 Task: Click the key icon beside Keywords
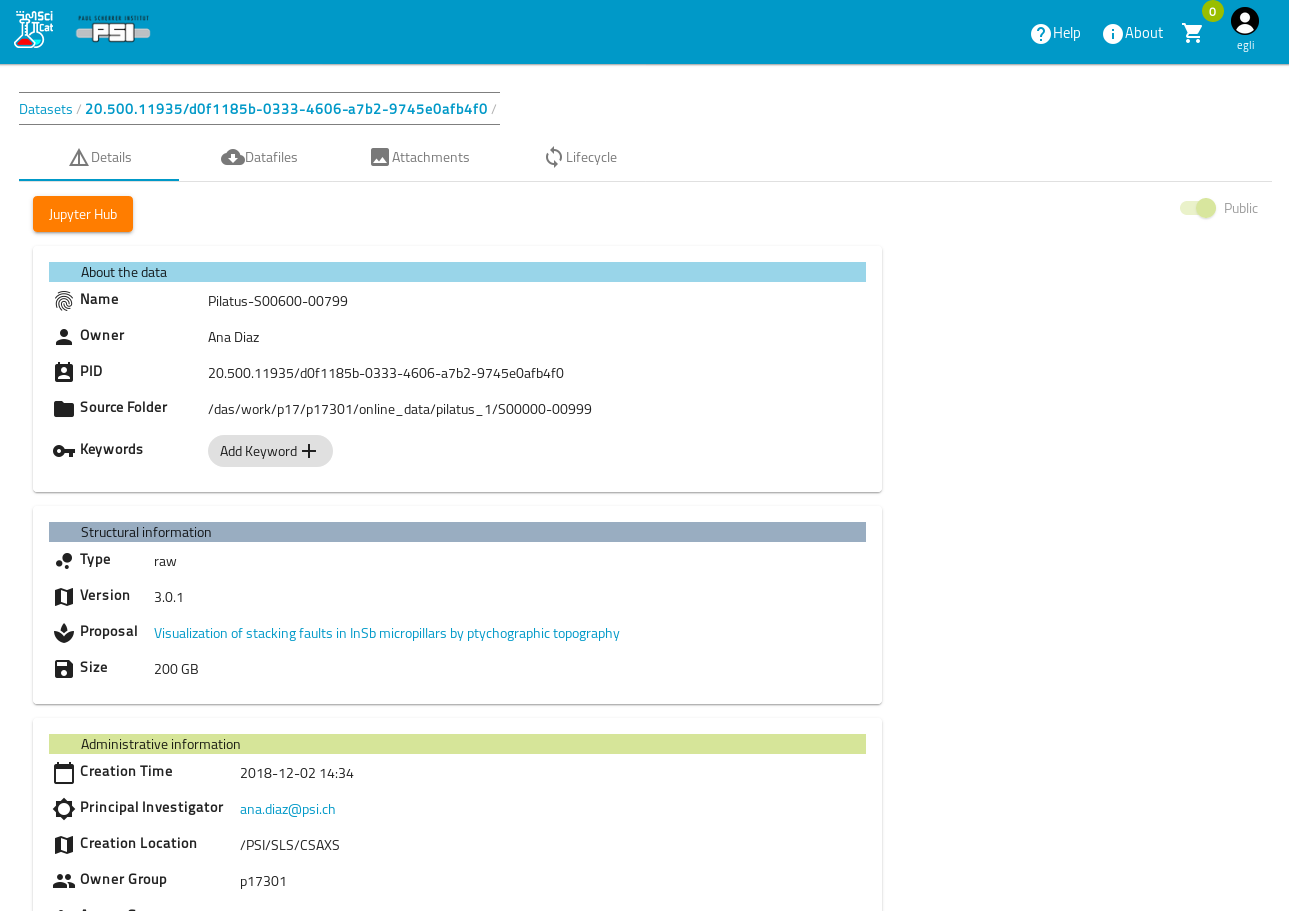(64, 450)
